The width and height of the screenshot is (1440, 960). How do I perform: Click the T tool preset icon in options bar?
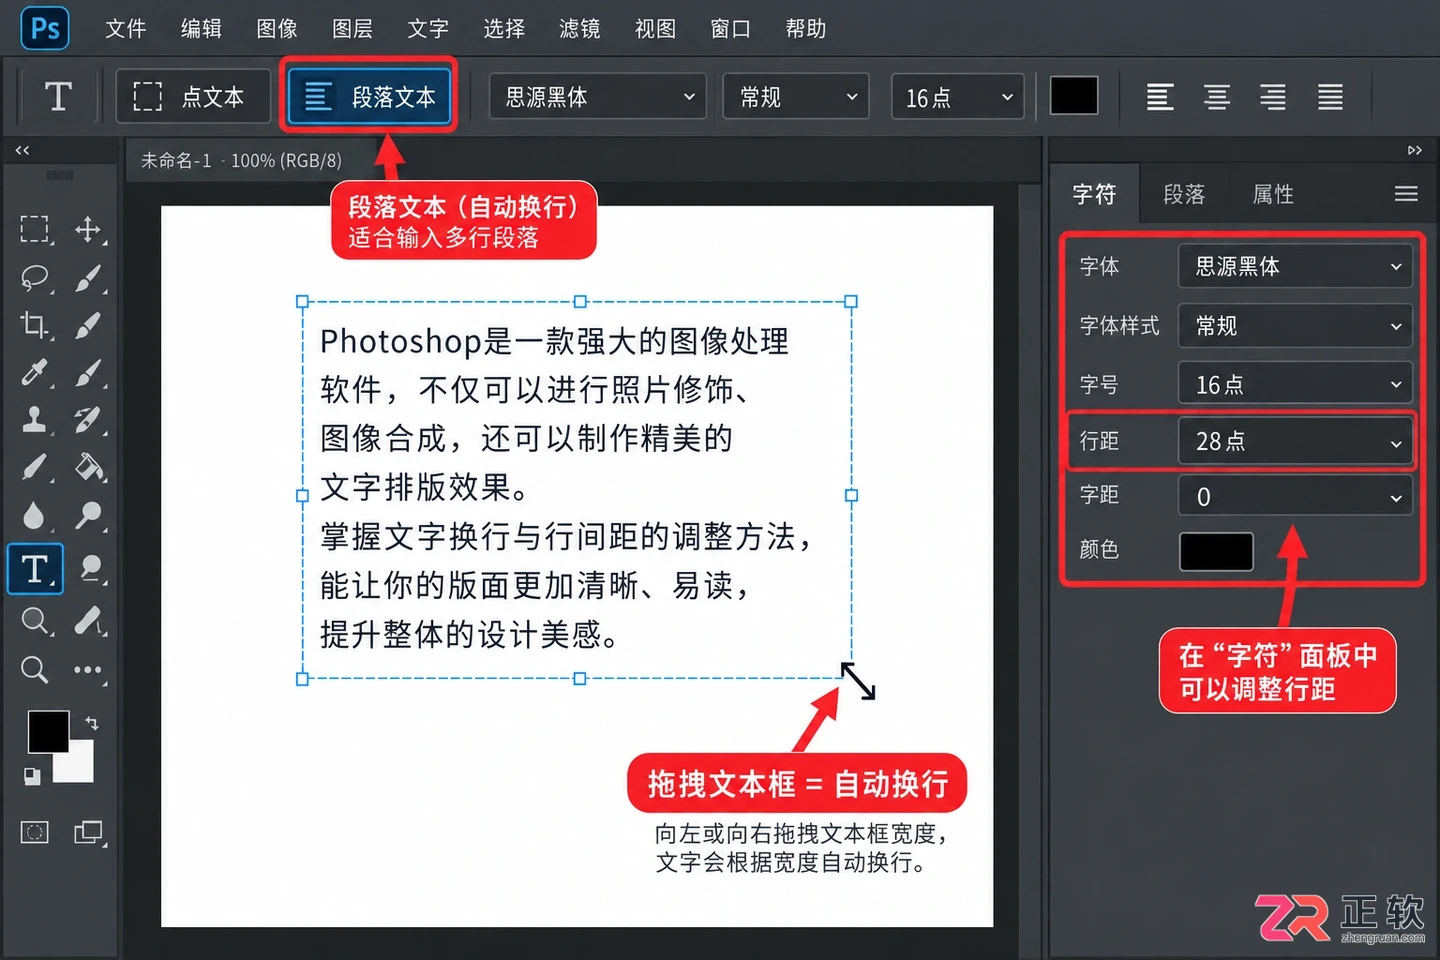[58, 97]
